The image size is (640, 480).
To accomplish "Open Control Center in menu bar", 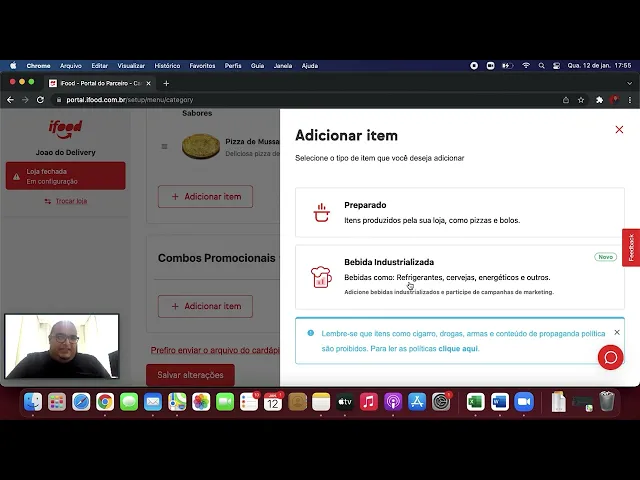I will (556, 66).
